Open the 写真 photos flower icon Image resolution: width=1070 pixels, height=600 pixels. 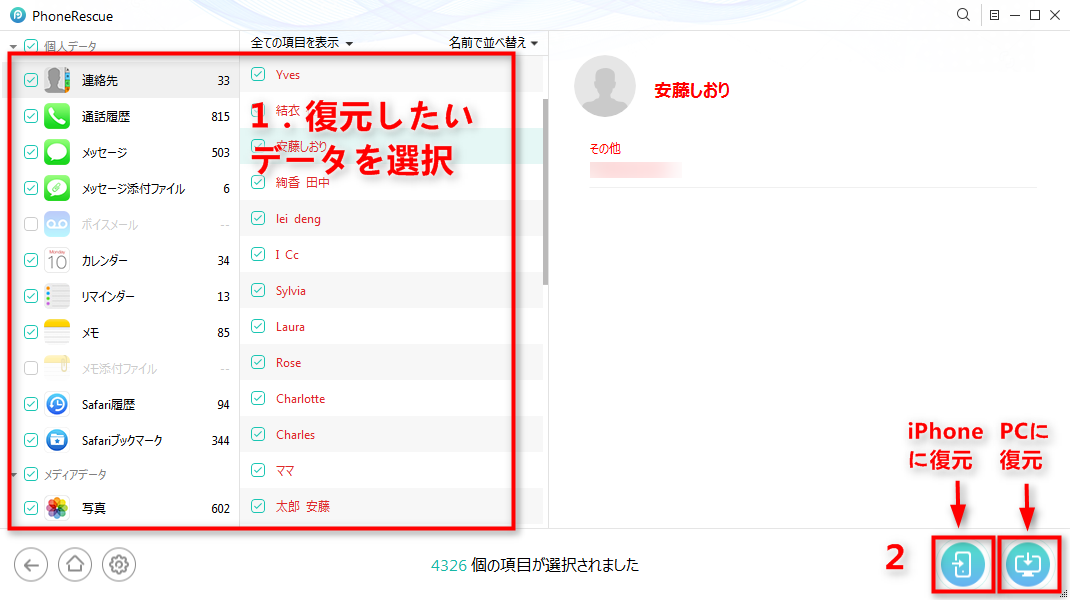[57, 508]
